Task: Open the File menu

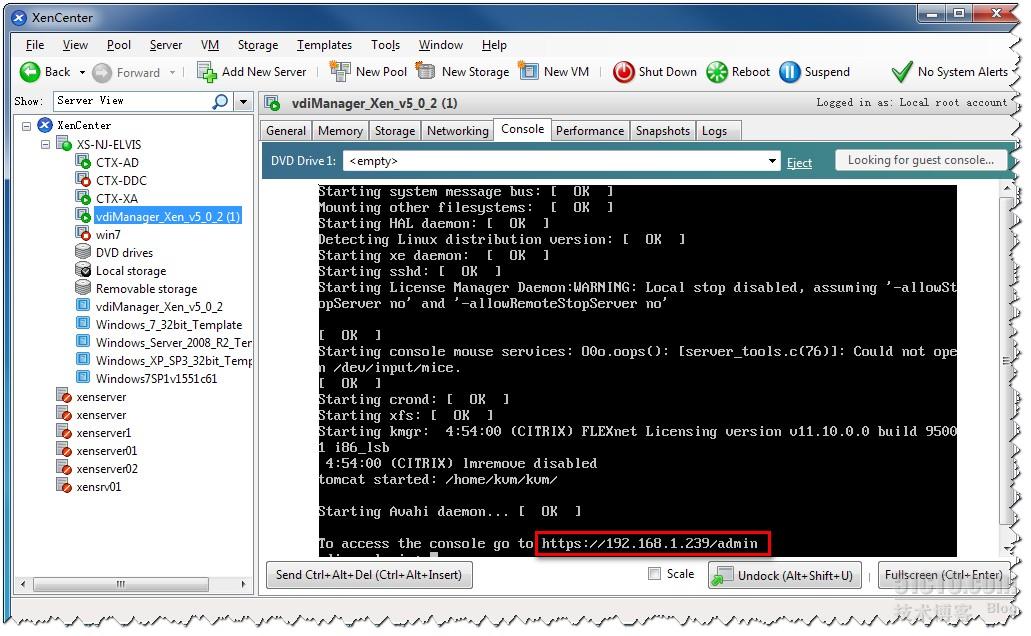Action: (x=35, y=45)
